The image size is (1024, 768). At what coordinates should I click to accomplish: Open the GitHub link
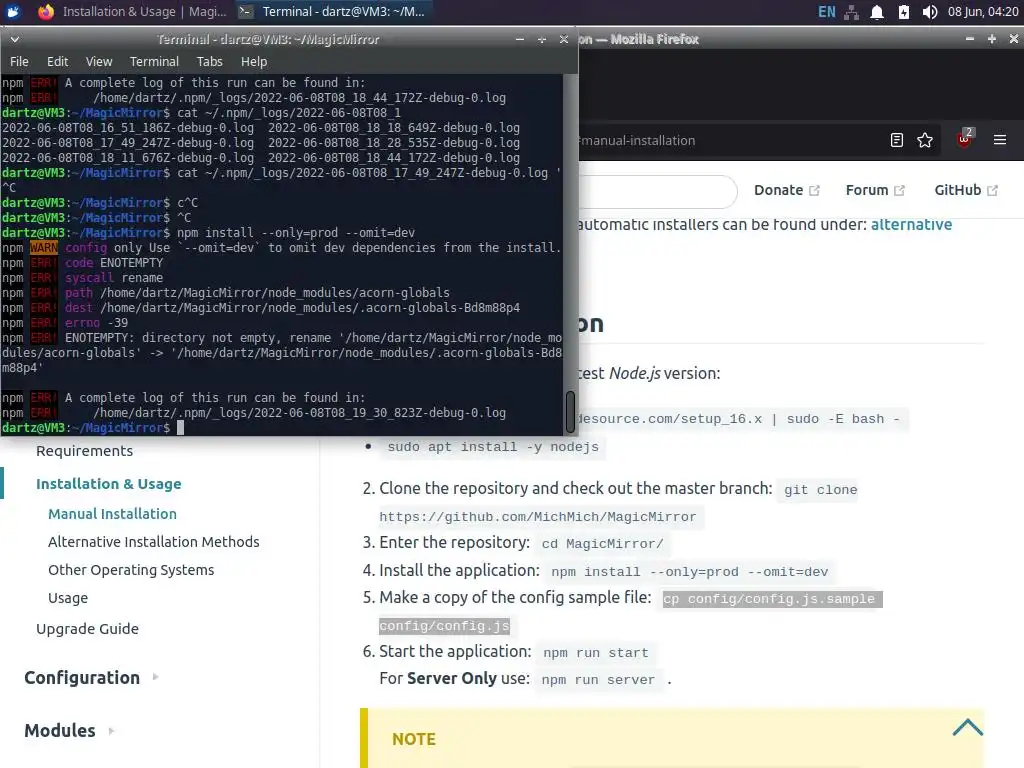tap(957, 190)
